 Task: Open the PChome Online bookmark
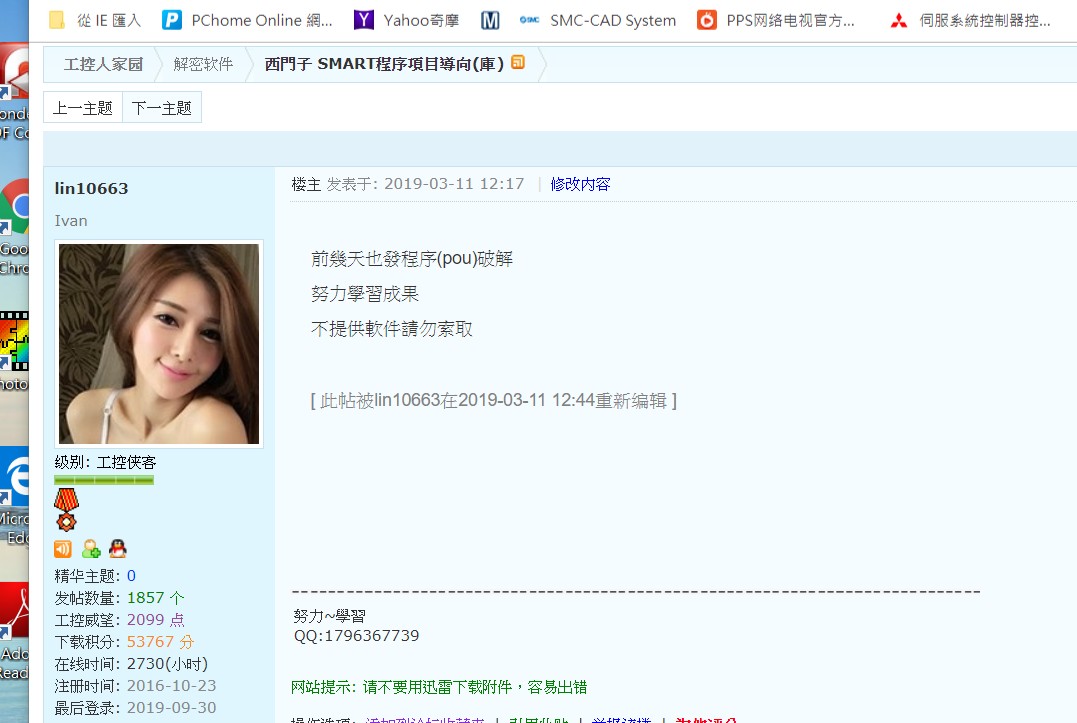(246, 20)
